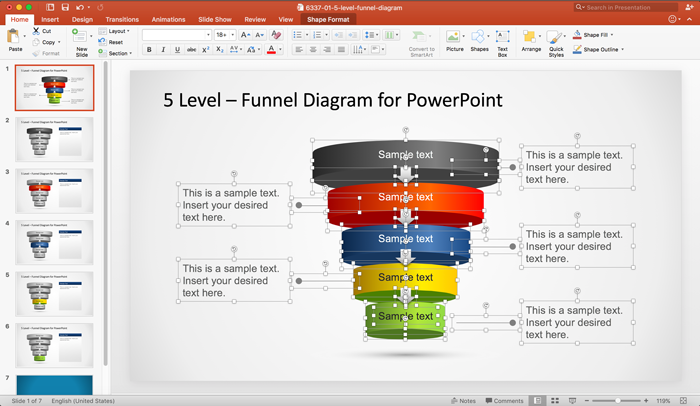The image size is (700, 406).
Task: Collapse the ribbon with the chevron
Action: click(x=689, y=19)
